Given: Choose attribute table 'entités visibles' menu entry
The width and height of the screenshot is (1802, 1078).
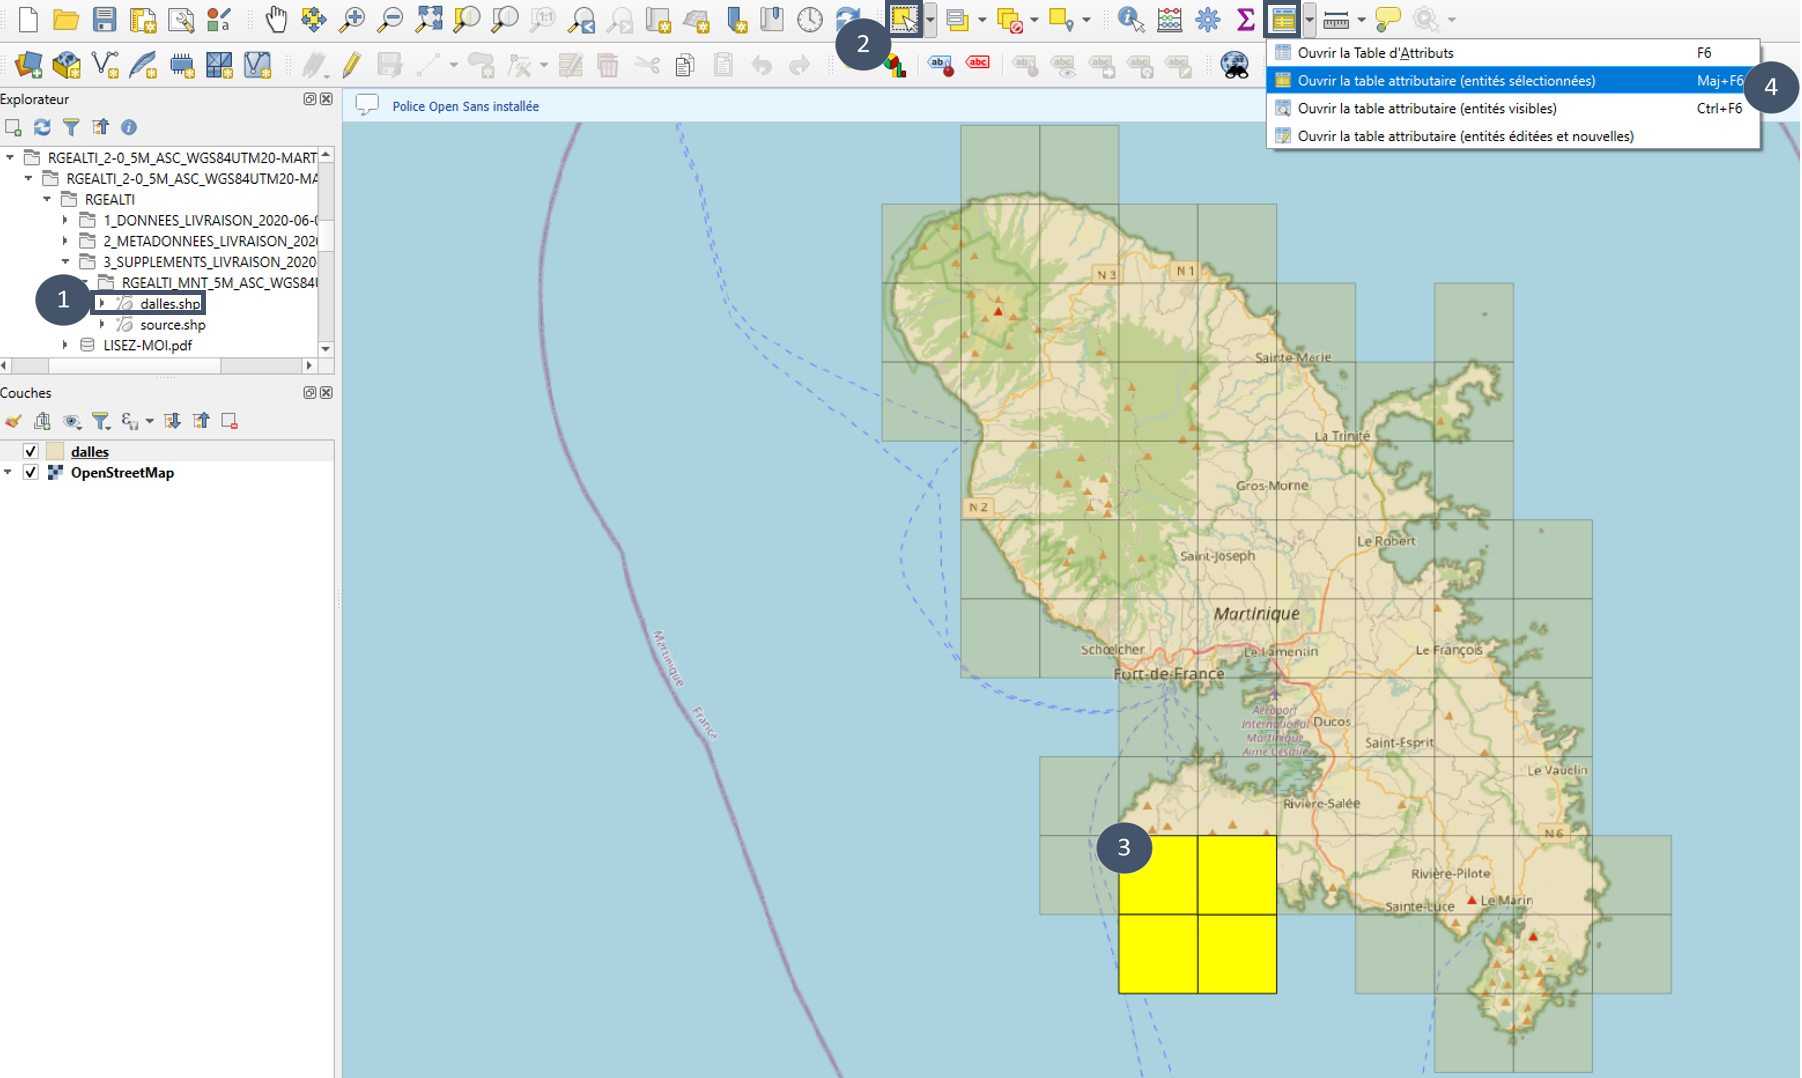Looking at the screenshot, I should point(1513,108).
